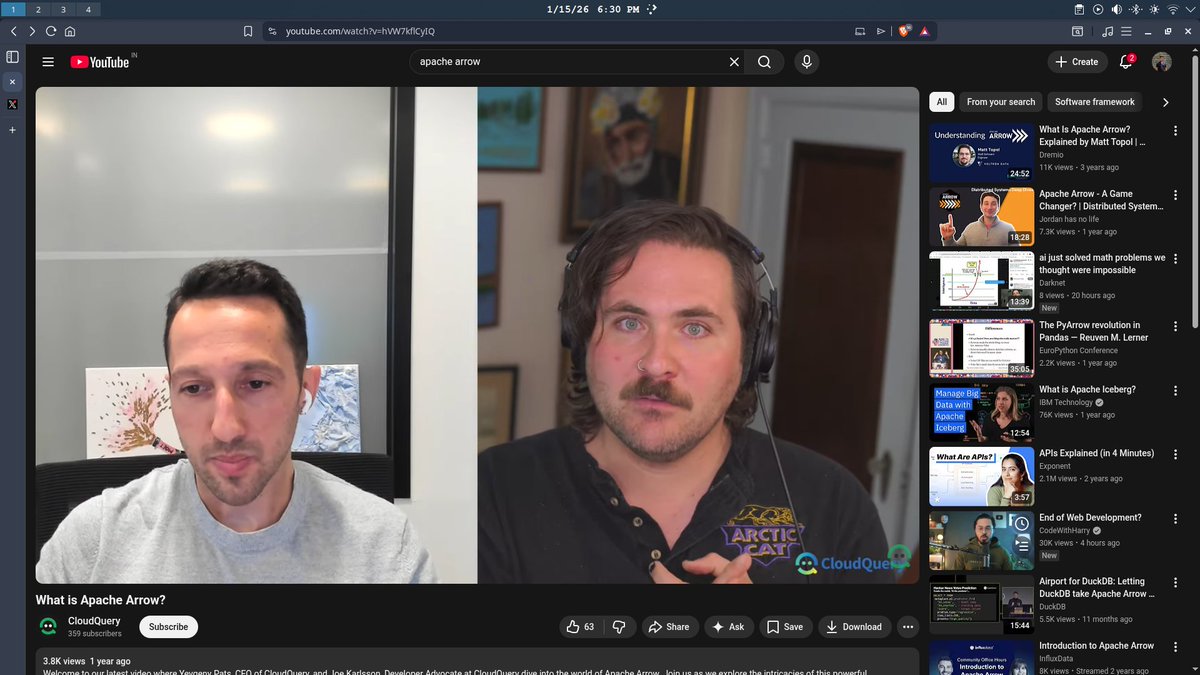Image resolution: width=1200 pixels, height=675 pixels.
Task: Expand the system tray chevron
Action: 1191,9
